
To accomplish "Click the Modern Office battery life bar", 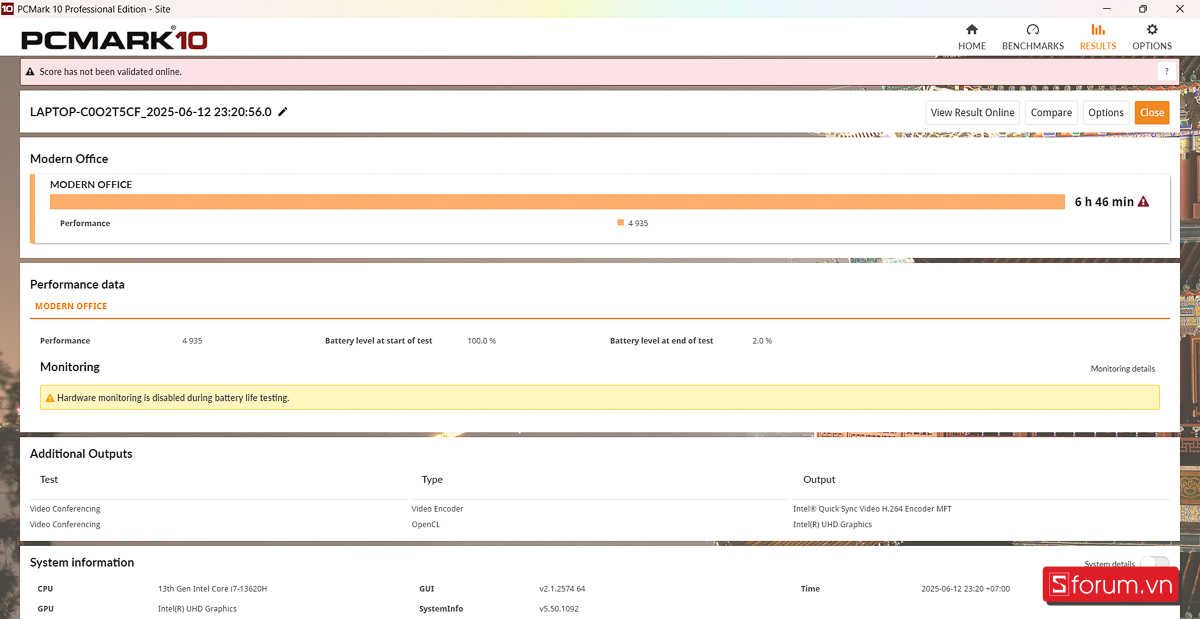I will (x=557, y=201).
